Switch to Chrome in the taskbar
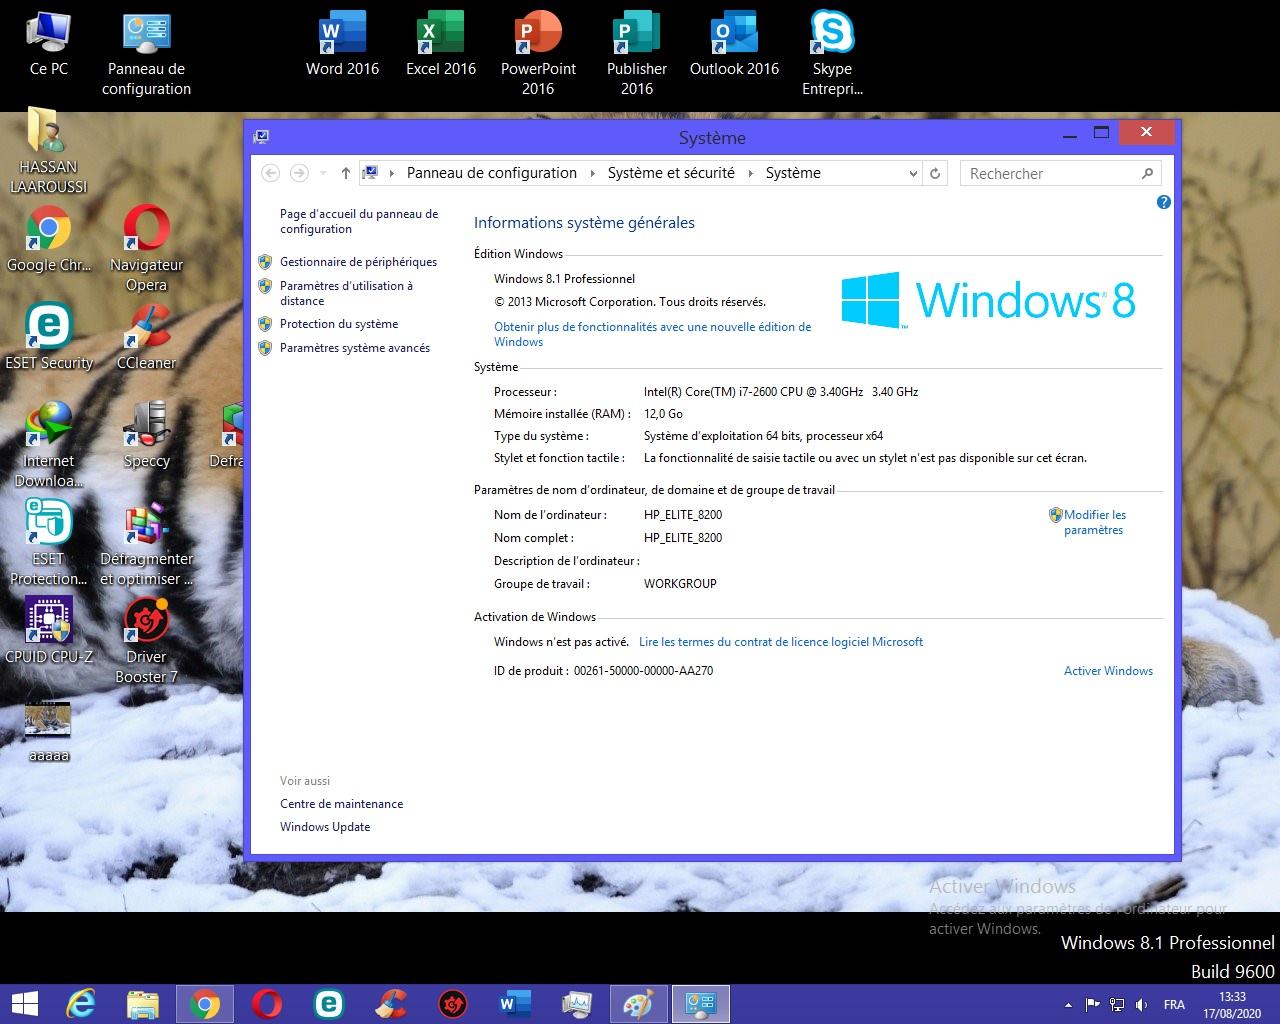The height and width of the screenshot is (1024, 1280). click(x=205, y=1004)
